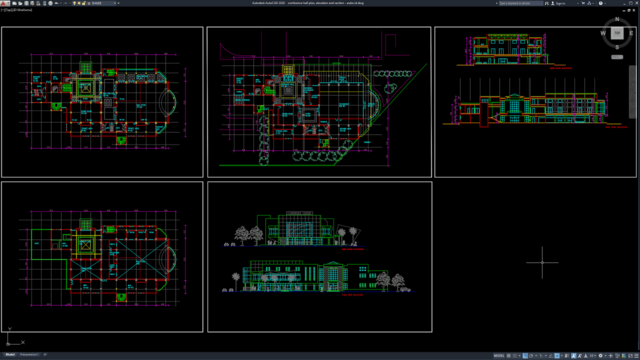Click South on the ViewCube compass

point(617,47)
